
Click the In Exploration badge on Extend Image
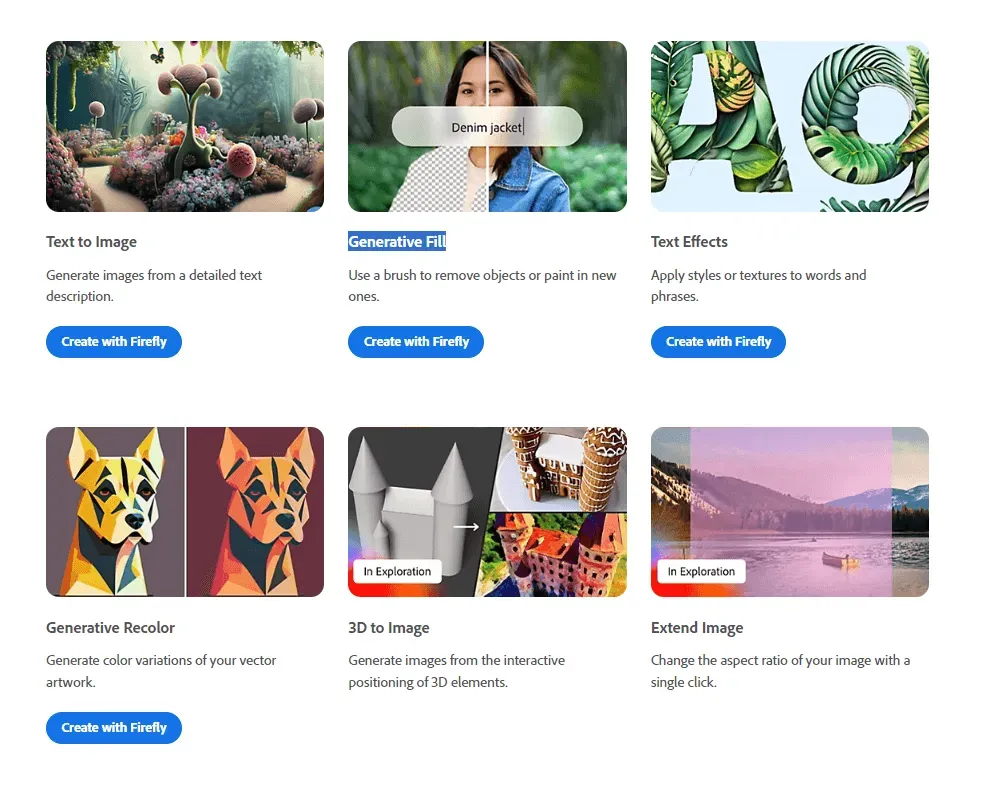tap(700, 571)
